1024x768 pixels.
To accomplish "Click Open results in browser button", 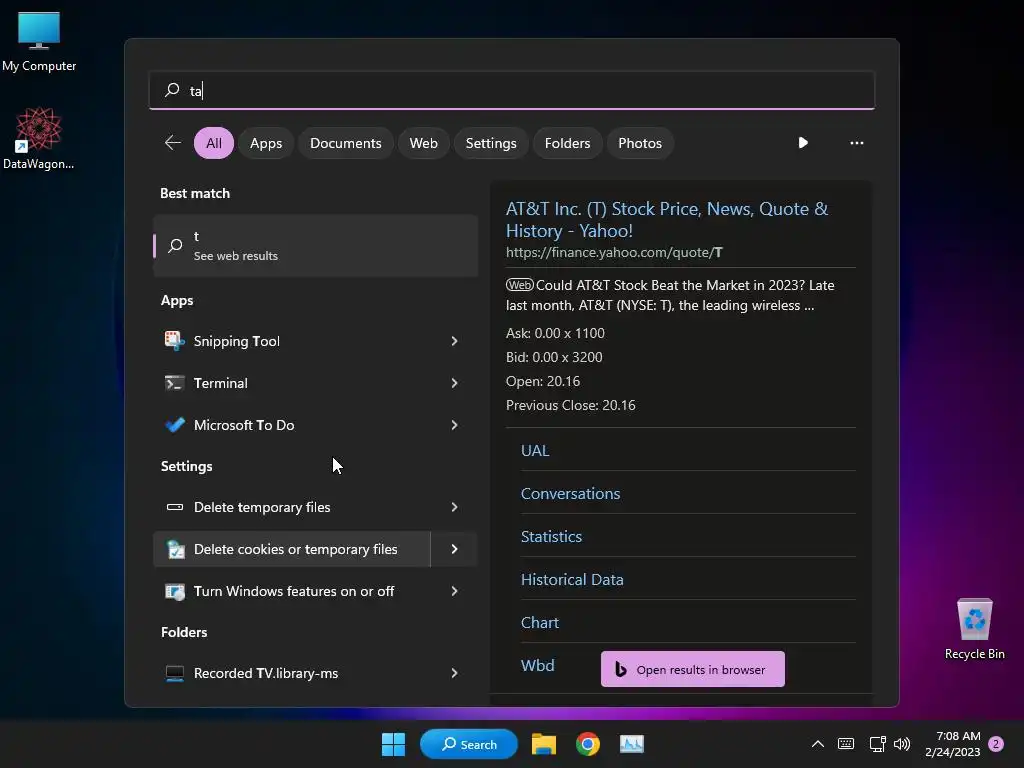I will [x=693, y=669].
